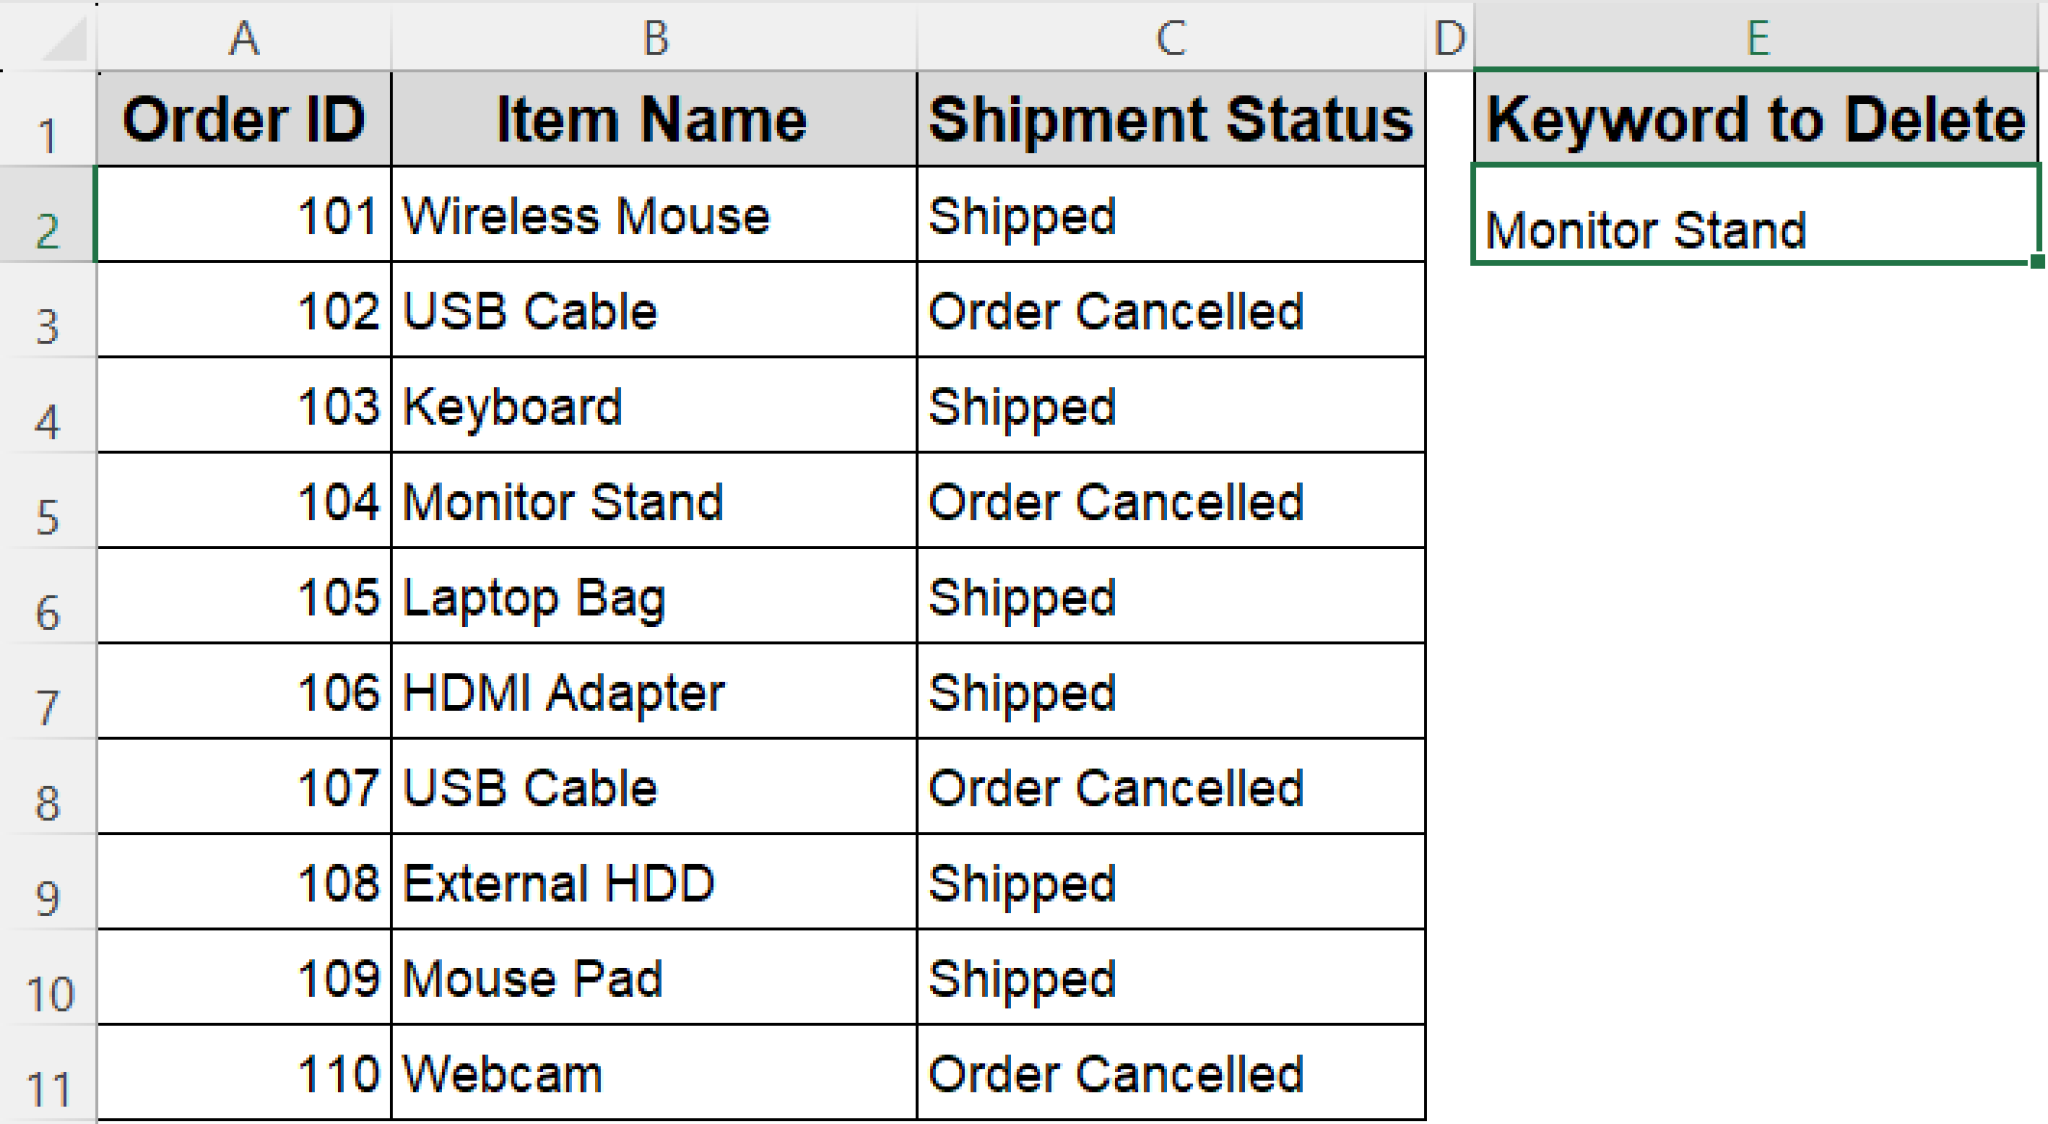Select column C header
Image resolution: width=2048 pixels, height=1124 pixels.
click(x=1170, y=38)
